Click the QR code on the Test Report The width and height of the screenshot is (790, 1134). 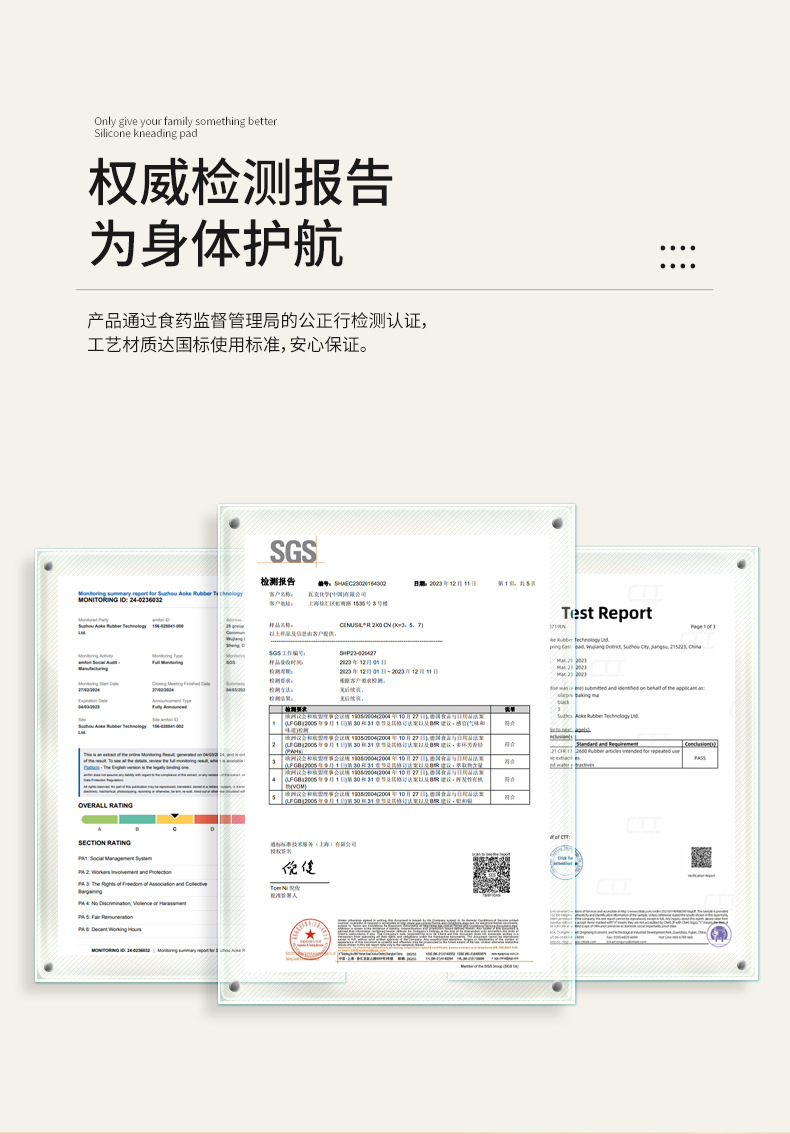click(x=701, y=857)
